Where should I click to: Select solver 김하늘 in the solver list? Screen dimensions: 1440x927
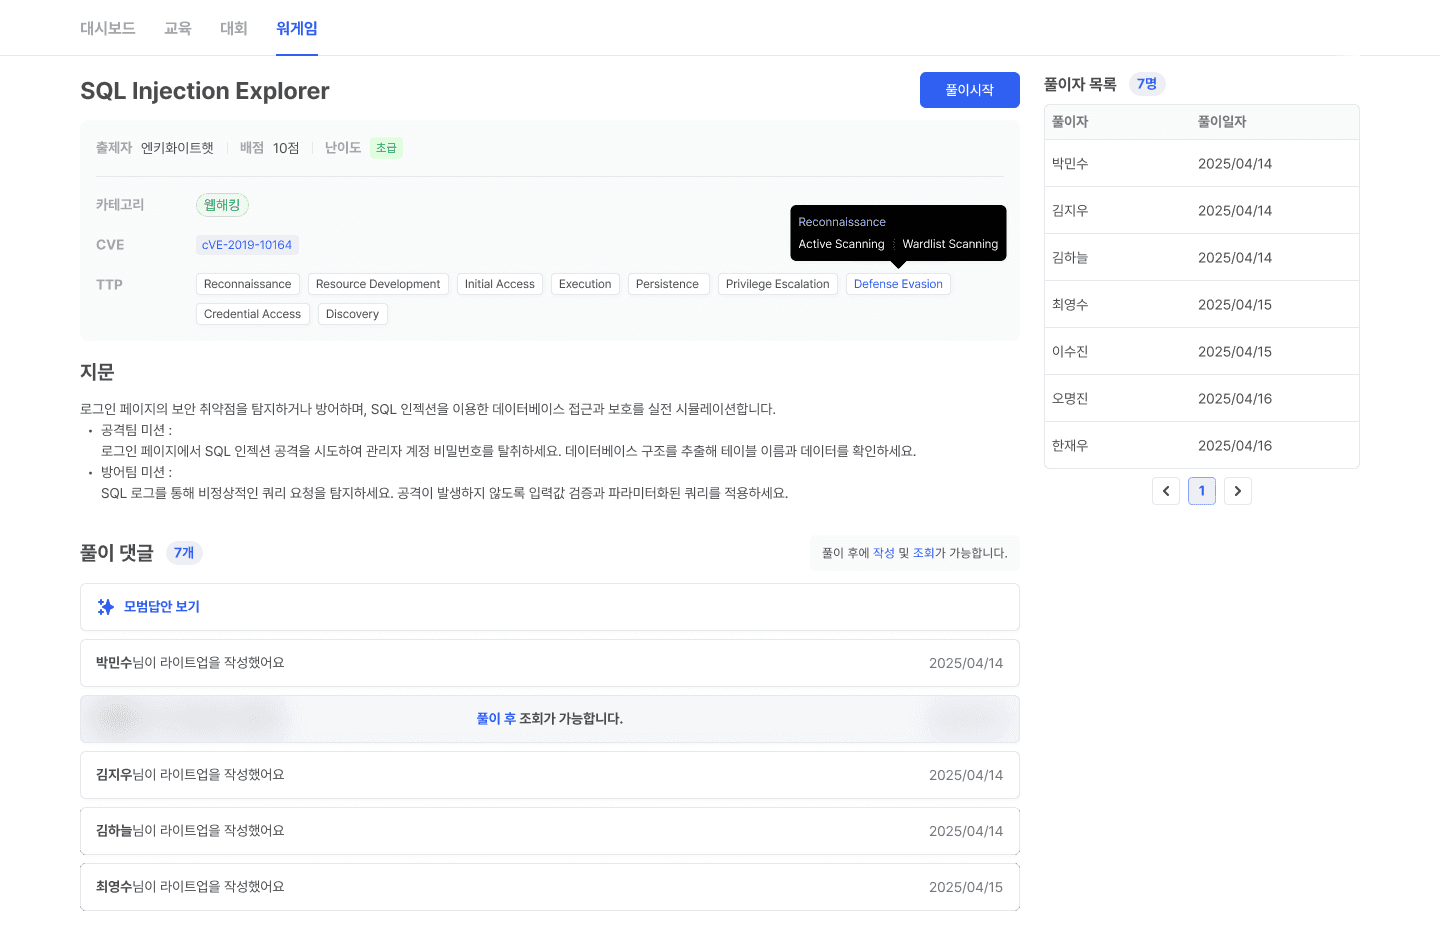tap(1070, 258)
